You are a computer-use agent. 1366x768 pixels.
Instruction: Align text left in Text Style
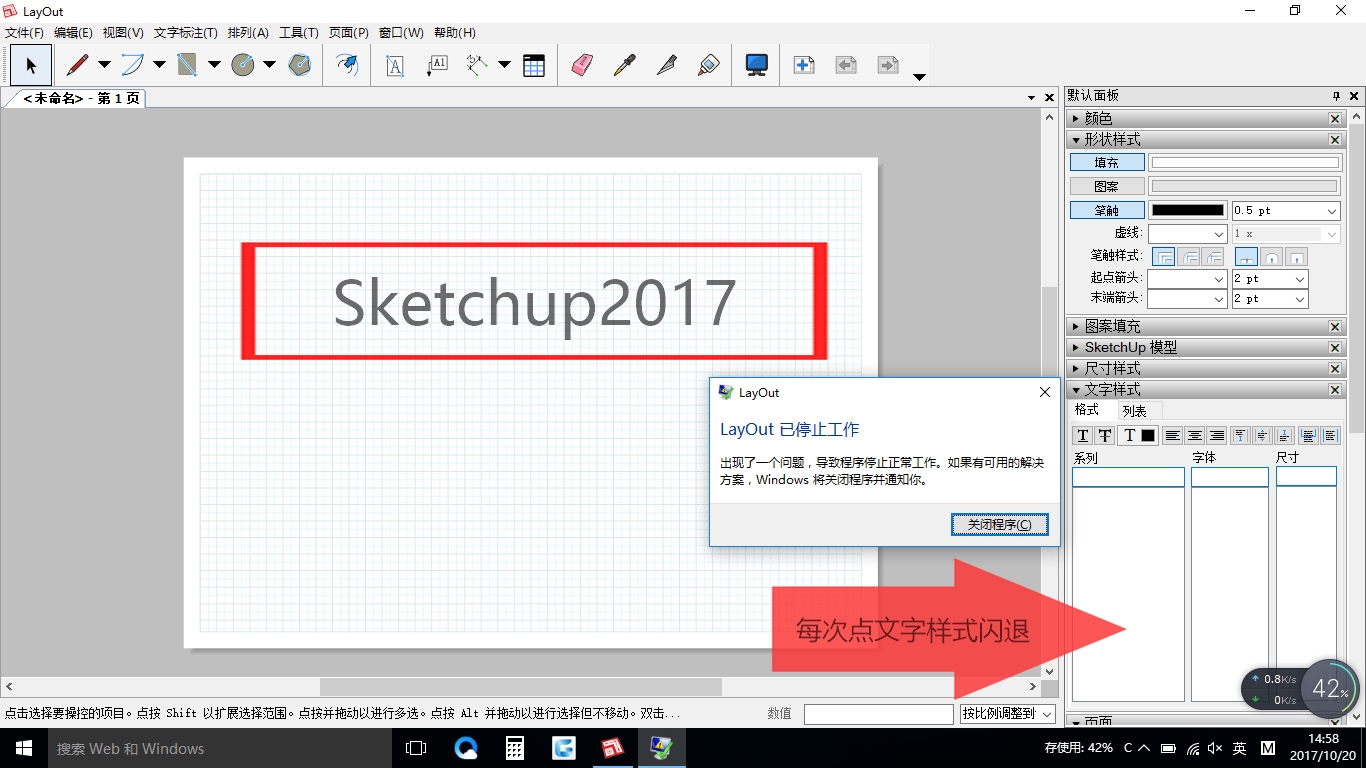pyautogui.click(x=1172, y=435)
